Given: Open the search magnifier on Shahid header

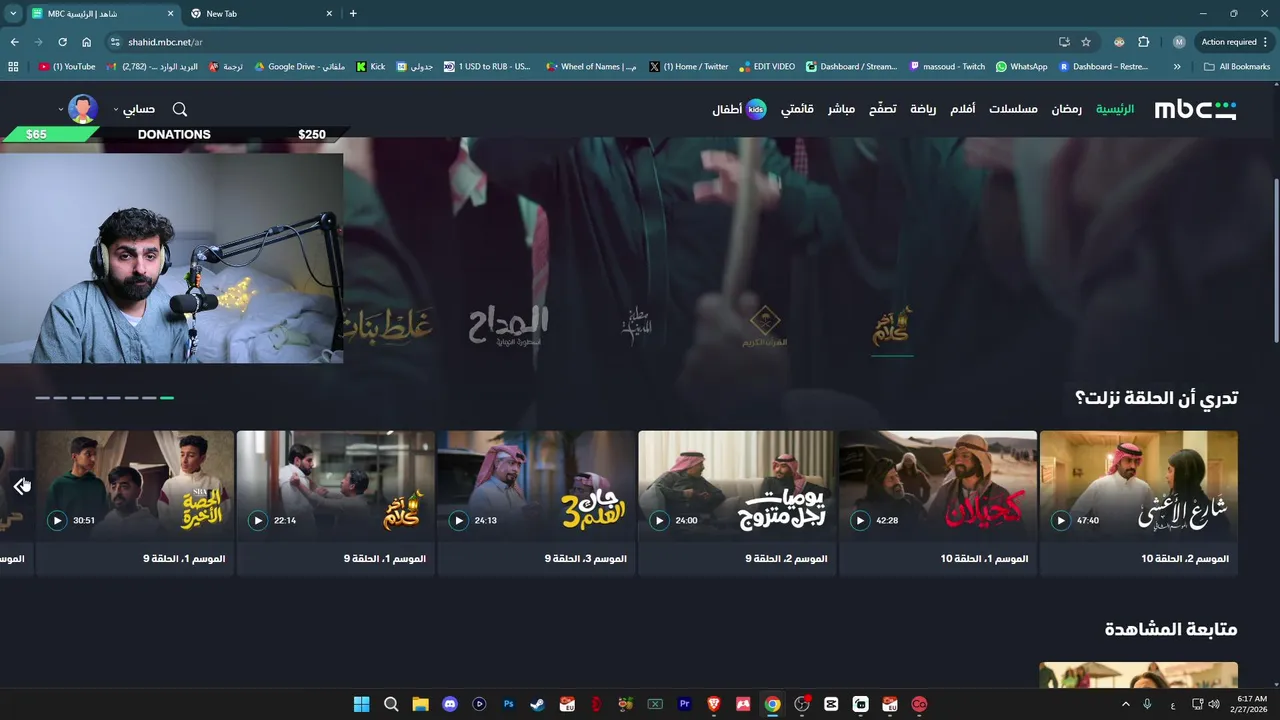Looking at the screenshot, I should [180, 109].
